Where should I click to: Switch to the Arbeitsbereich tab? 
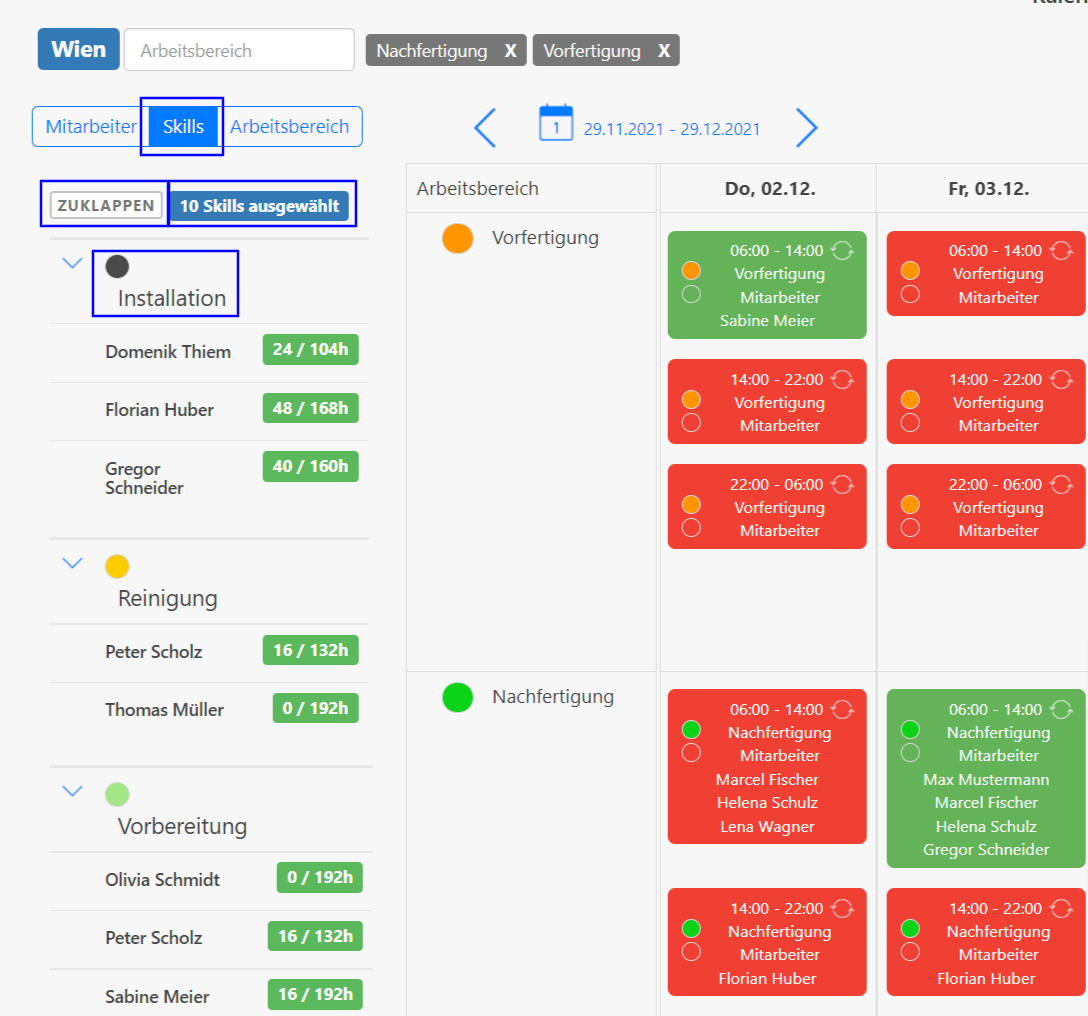coord(290,127)
